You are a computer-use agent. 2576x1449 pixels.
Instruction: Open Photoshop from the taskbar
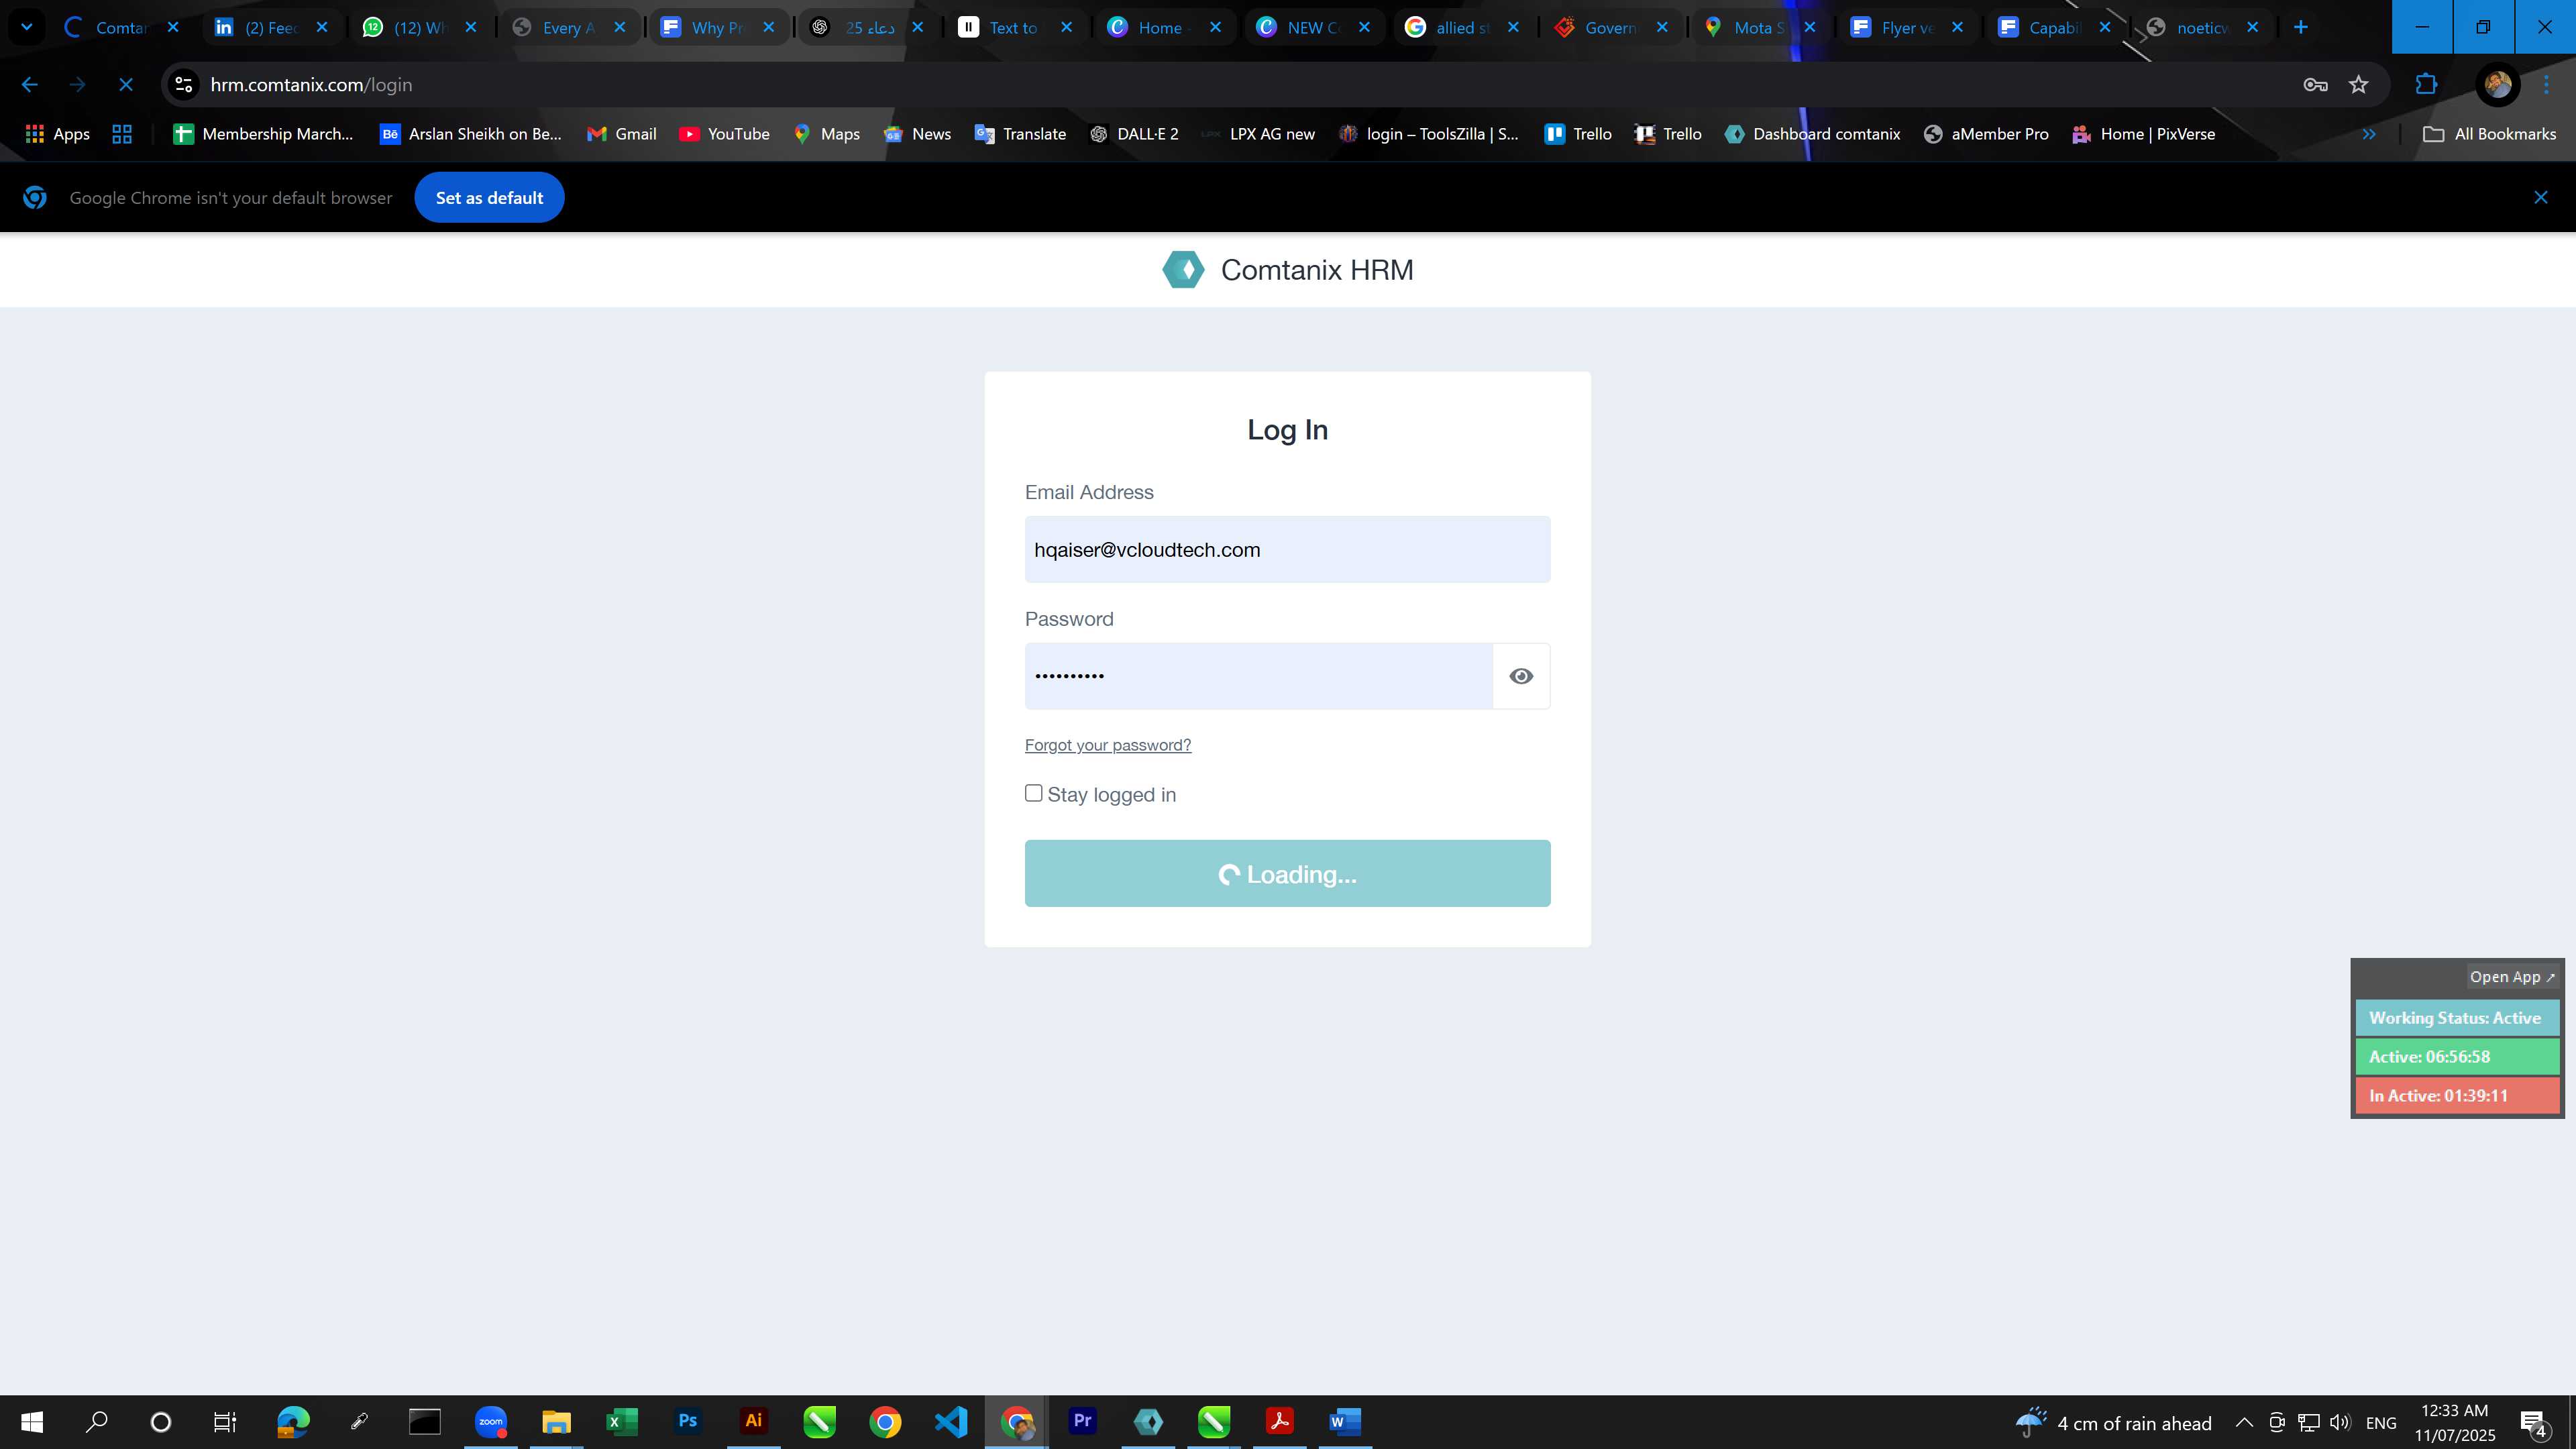pyautogui.click(x=688, y=1422)
